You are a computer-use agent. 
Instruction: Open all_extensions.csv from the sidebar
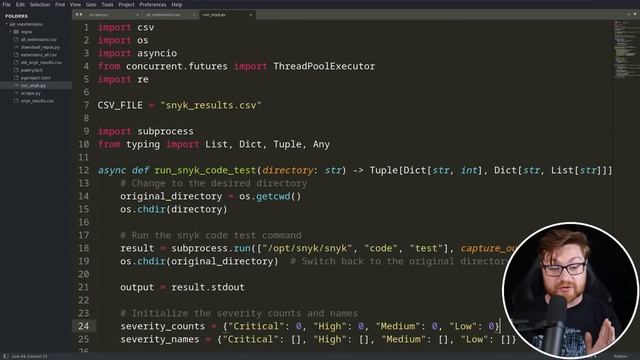coord(39,40)
